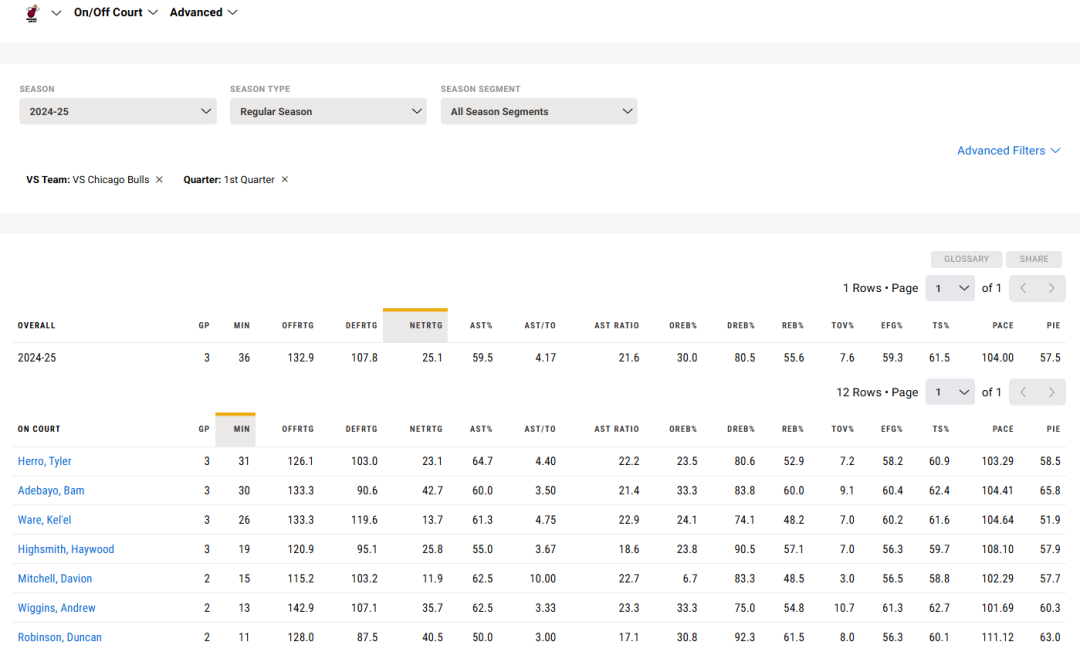1080x645 pixels.
Task: Open Kel'el Ware's player link
Action: pyautogui.click(x=45, y=520)
